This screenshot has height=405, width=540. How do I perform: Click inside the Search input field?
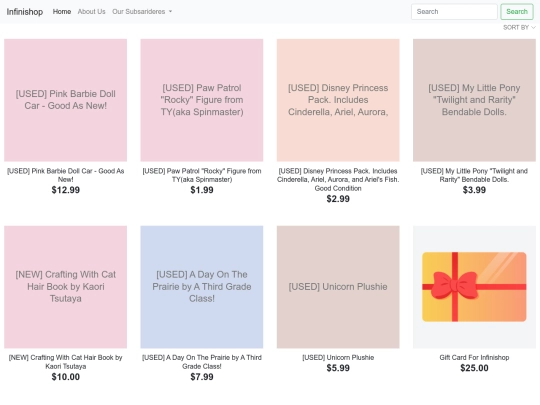454,12
